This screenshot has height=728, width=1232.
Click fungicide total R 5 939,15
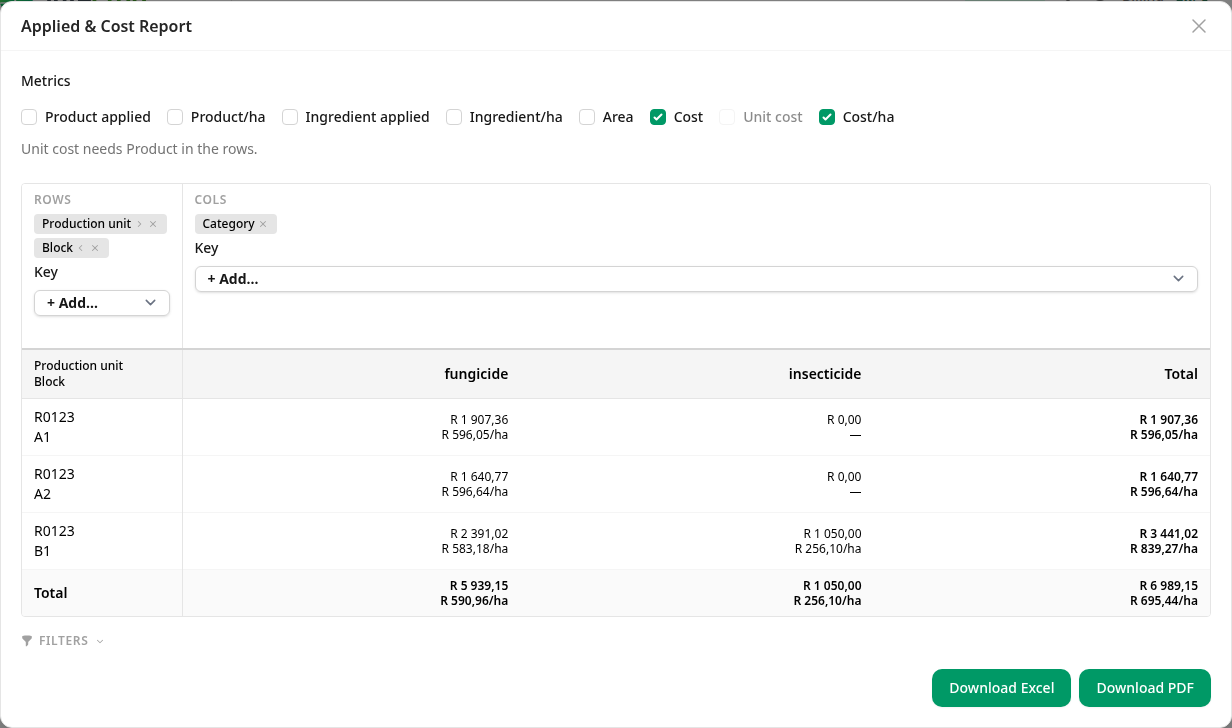(x=479, y=586)
